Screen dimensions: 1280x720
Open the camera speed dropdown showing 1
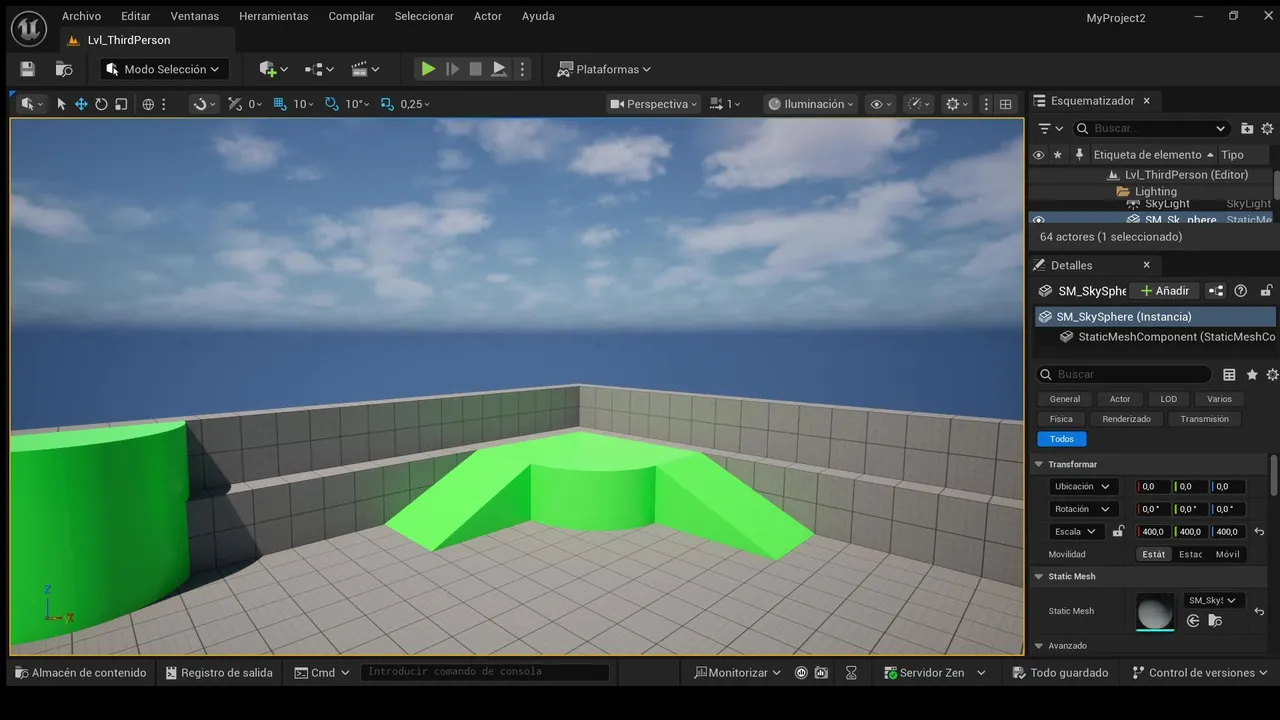725,104
